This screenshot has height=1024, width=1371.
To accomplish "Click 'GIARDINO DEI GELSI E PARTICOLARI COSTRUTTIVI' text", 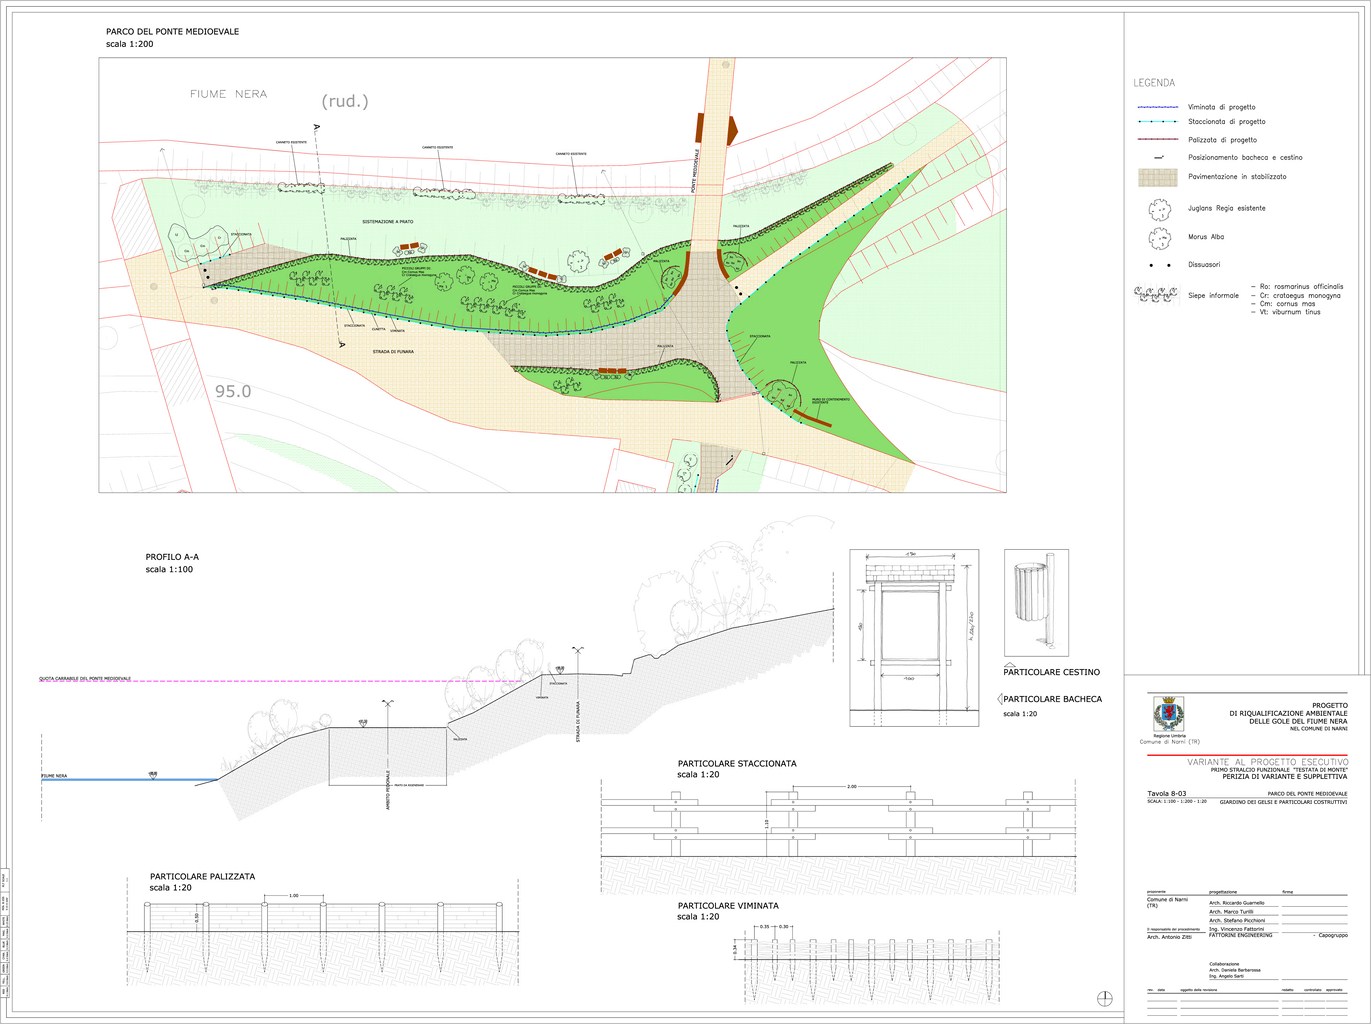I will pos(1285,802).
